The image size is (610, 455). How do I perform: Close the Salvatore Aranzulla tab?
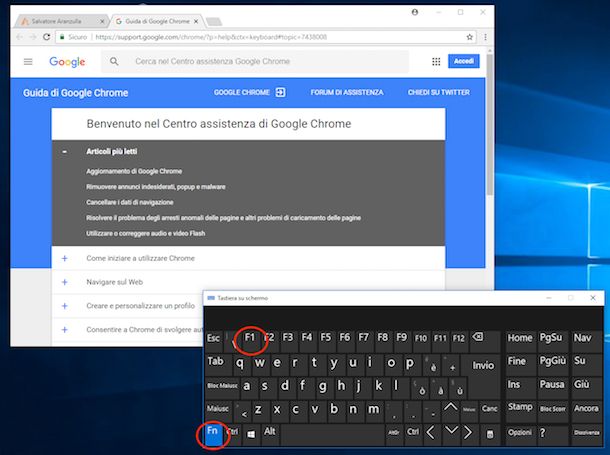click(102, 21)
